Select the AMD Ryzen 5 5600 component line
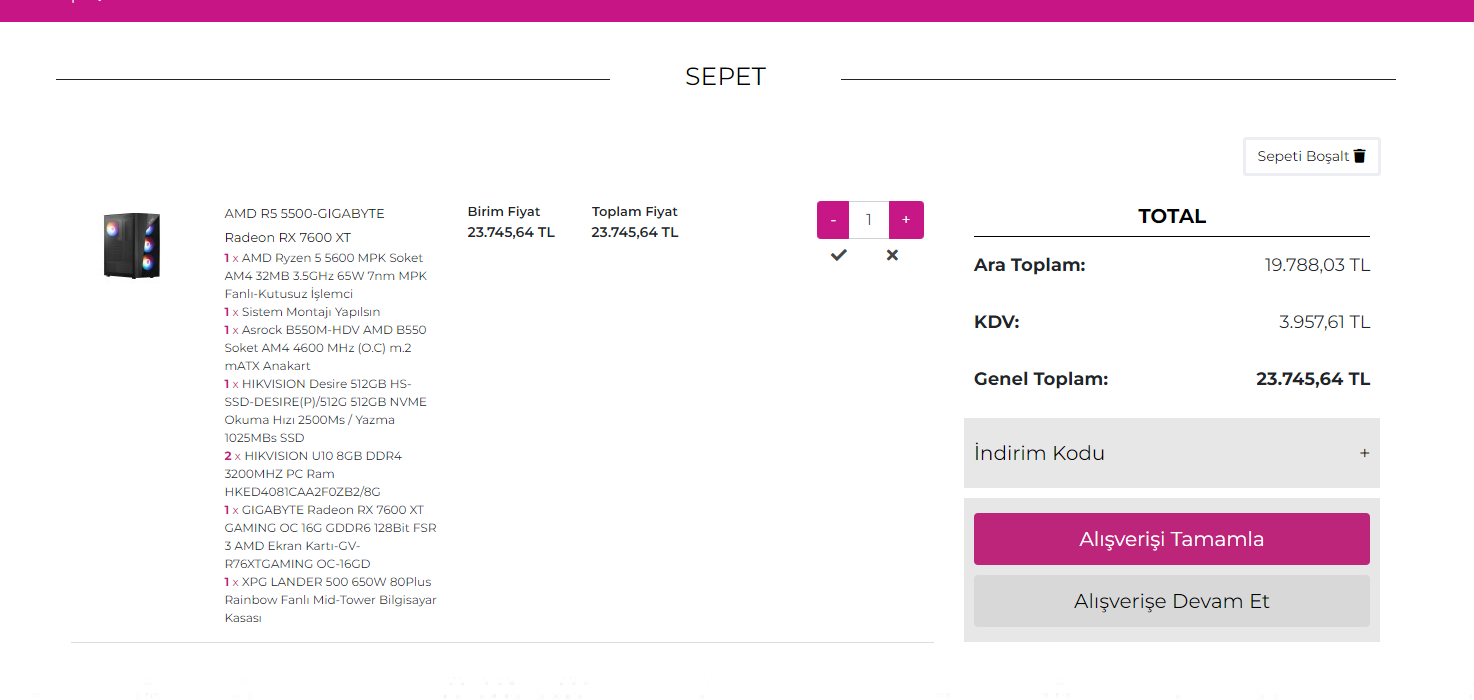Viewport: 1474px width, 700px height. click(326, 275)
